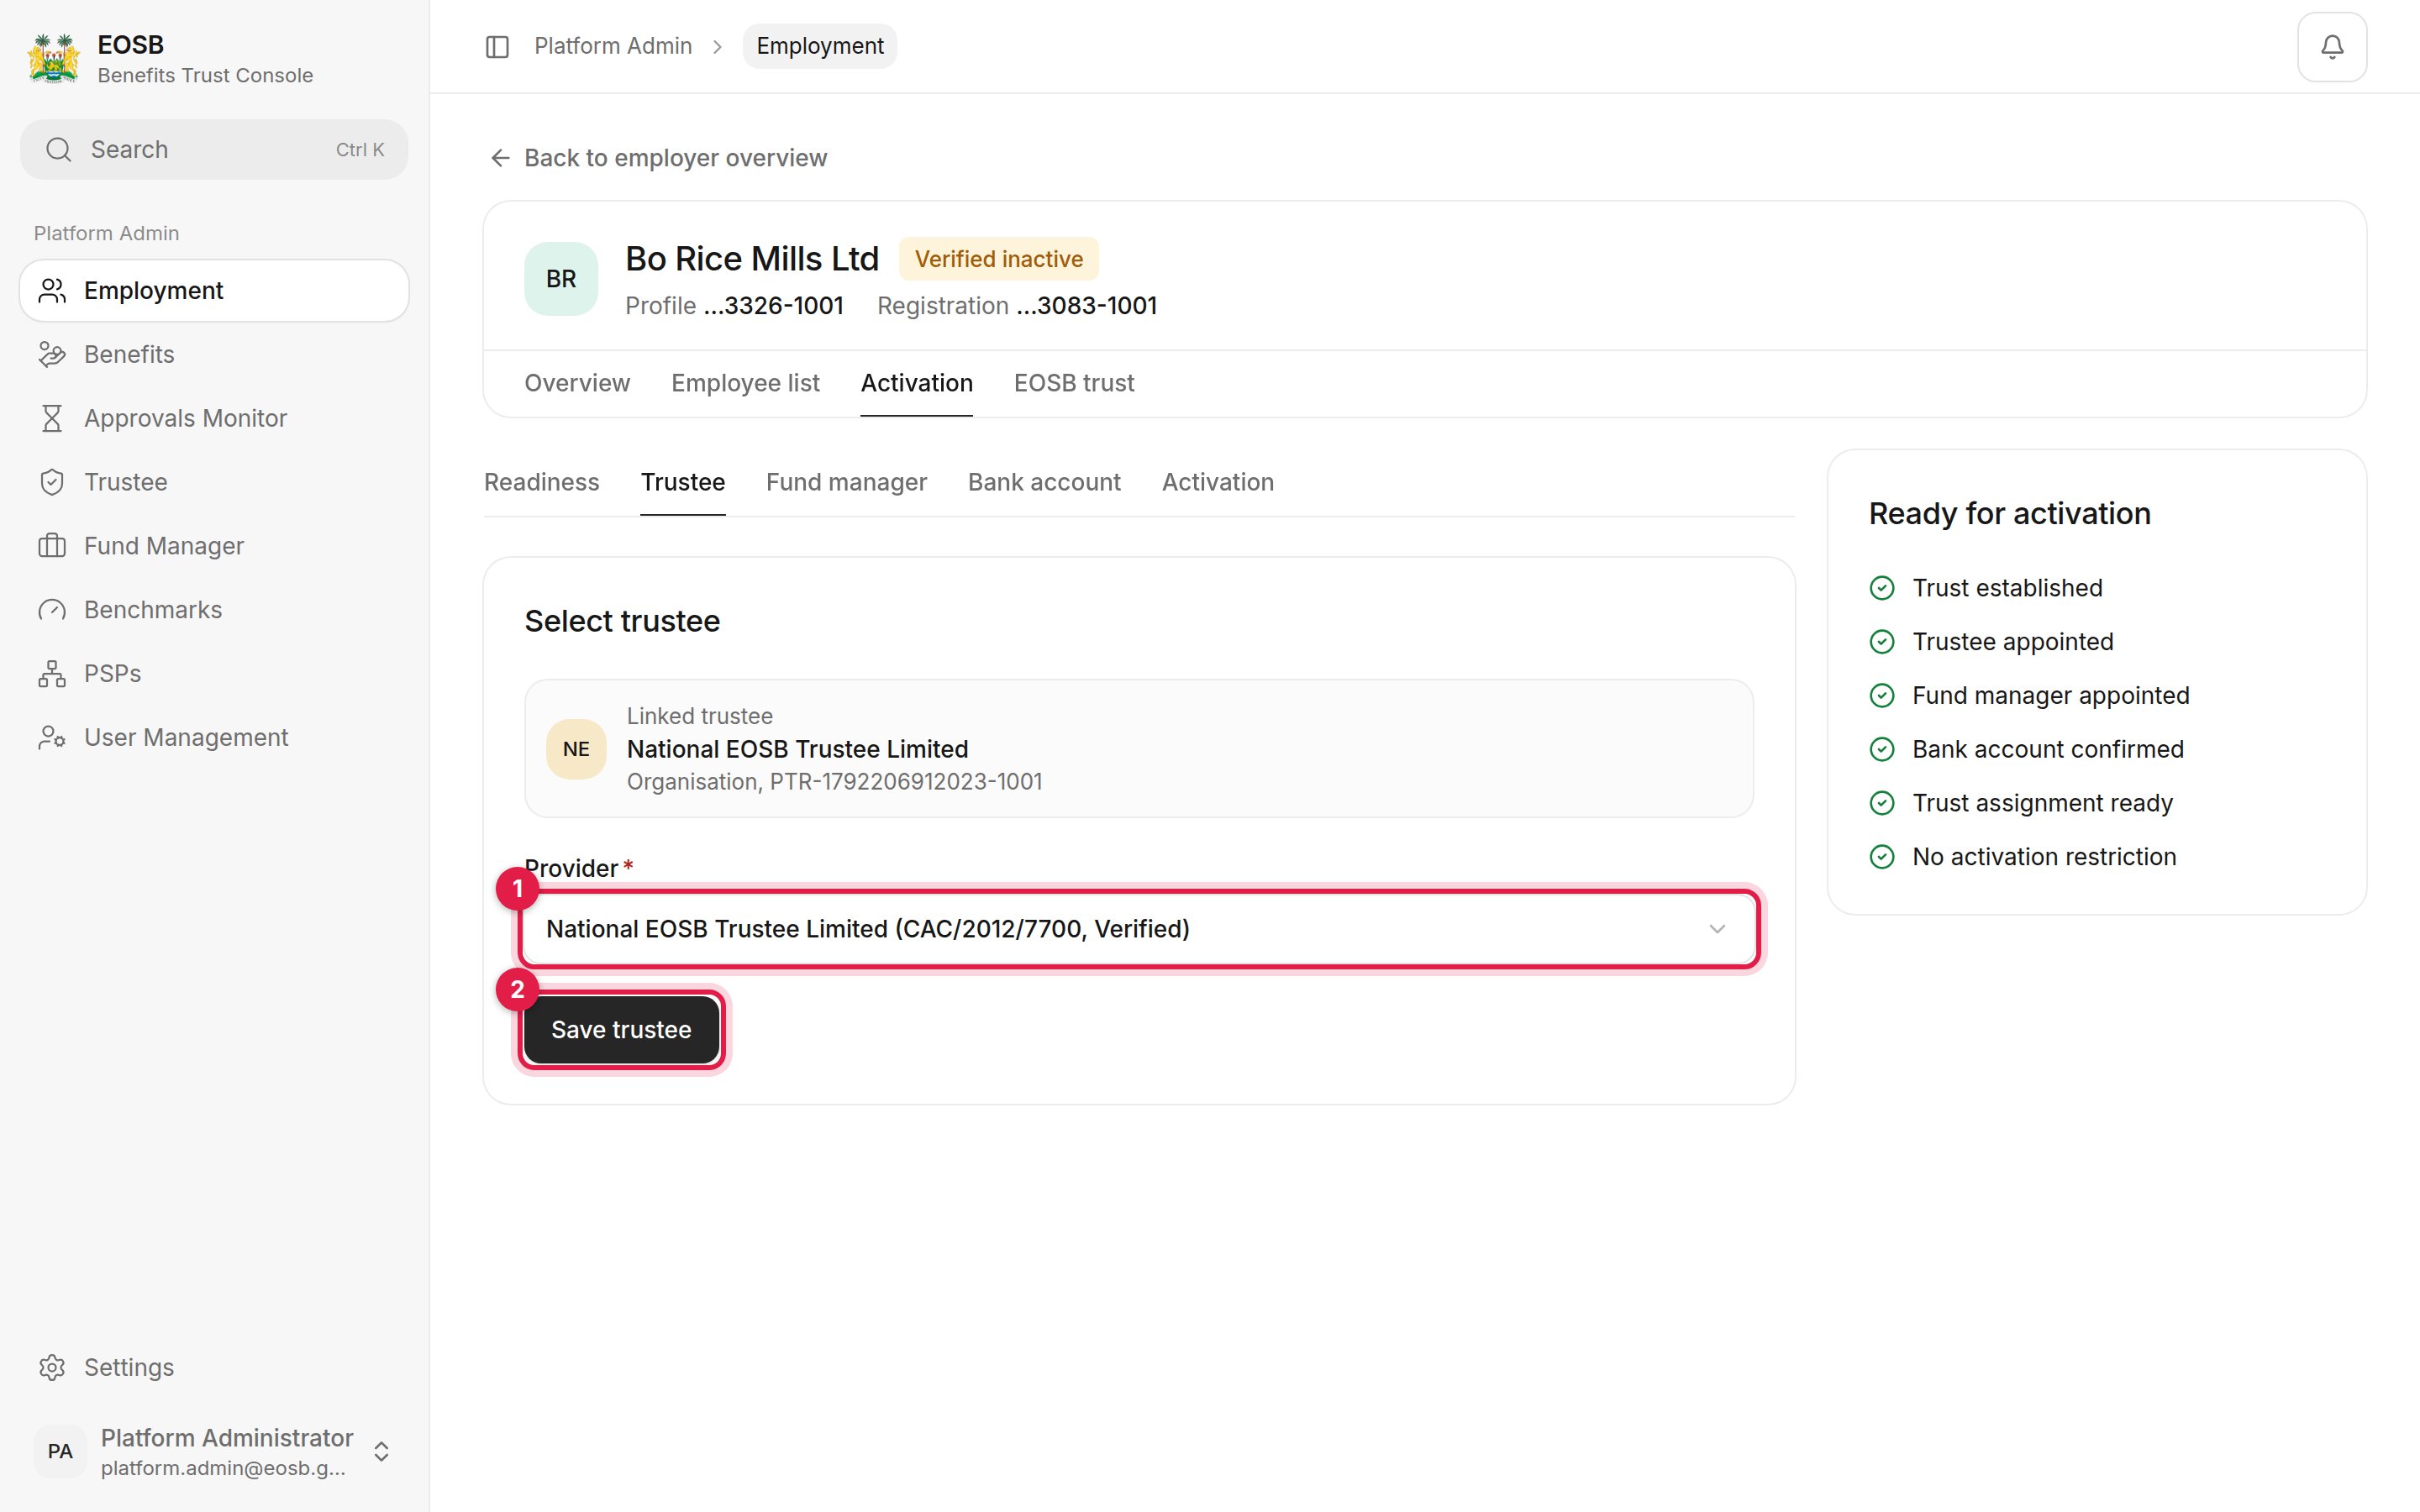Open the PSPs network icon
Viewport: 2420px width, 1512px height.
(x=52, y=674)
